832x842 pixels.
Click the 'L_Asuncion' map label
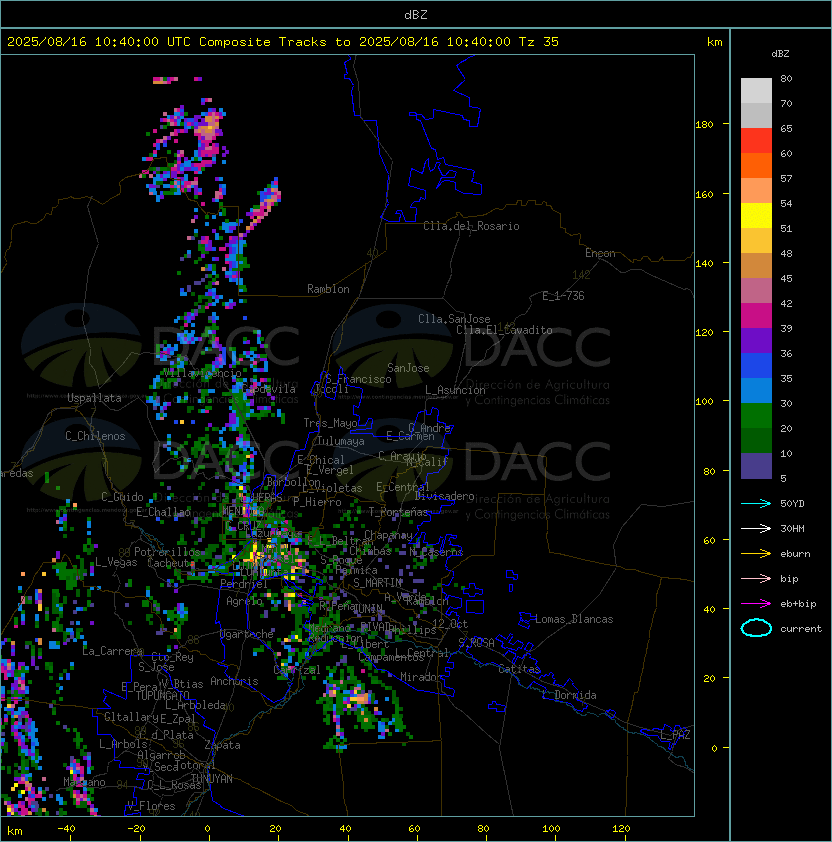455,390
